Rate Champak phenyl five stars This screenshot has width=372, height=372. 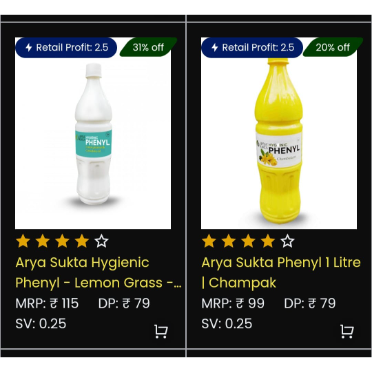pyautogui.click(x=287, y=241)
